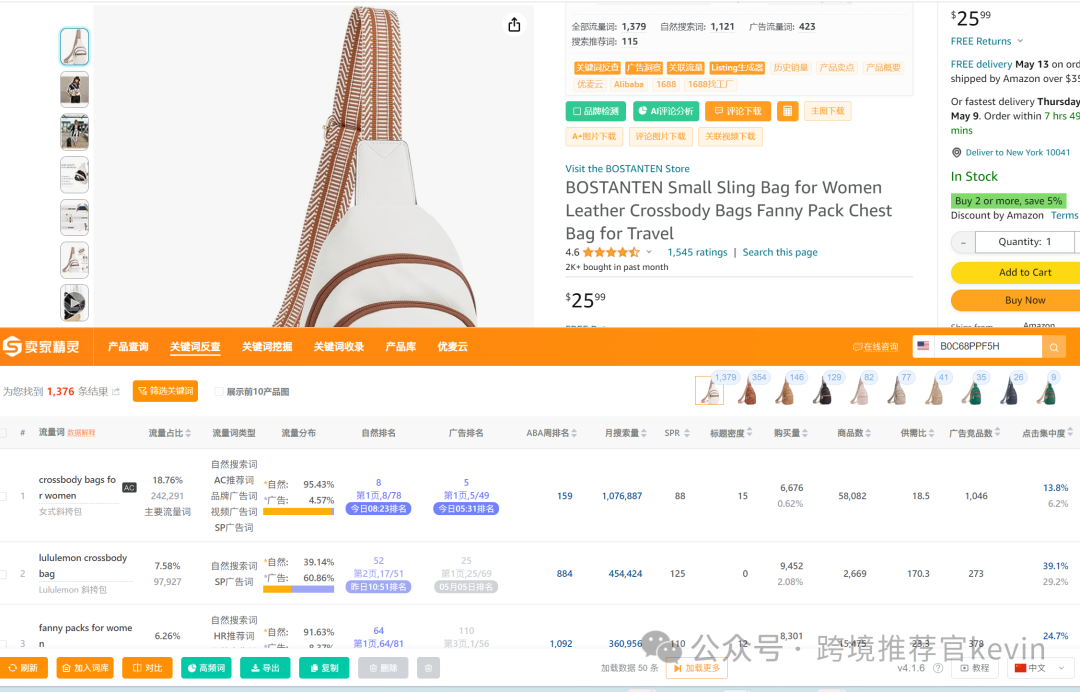Click the AC badge beside crossbody bags for women
Screen dimensions: 1080x692
tap(129, 487)
